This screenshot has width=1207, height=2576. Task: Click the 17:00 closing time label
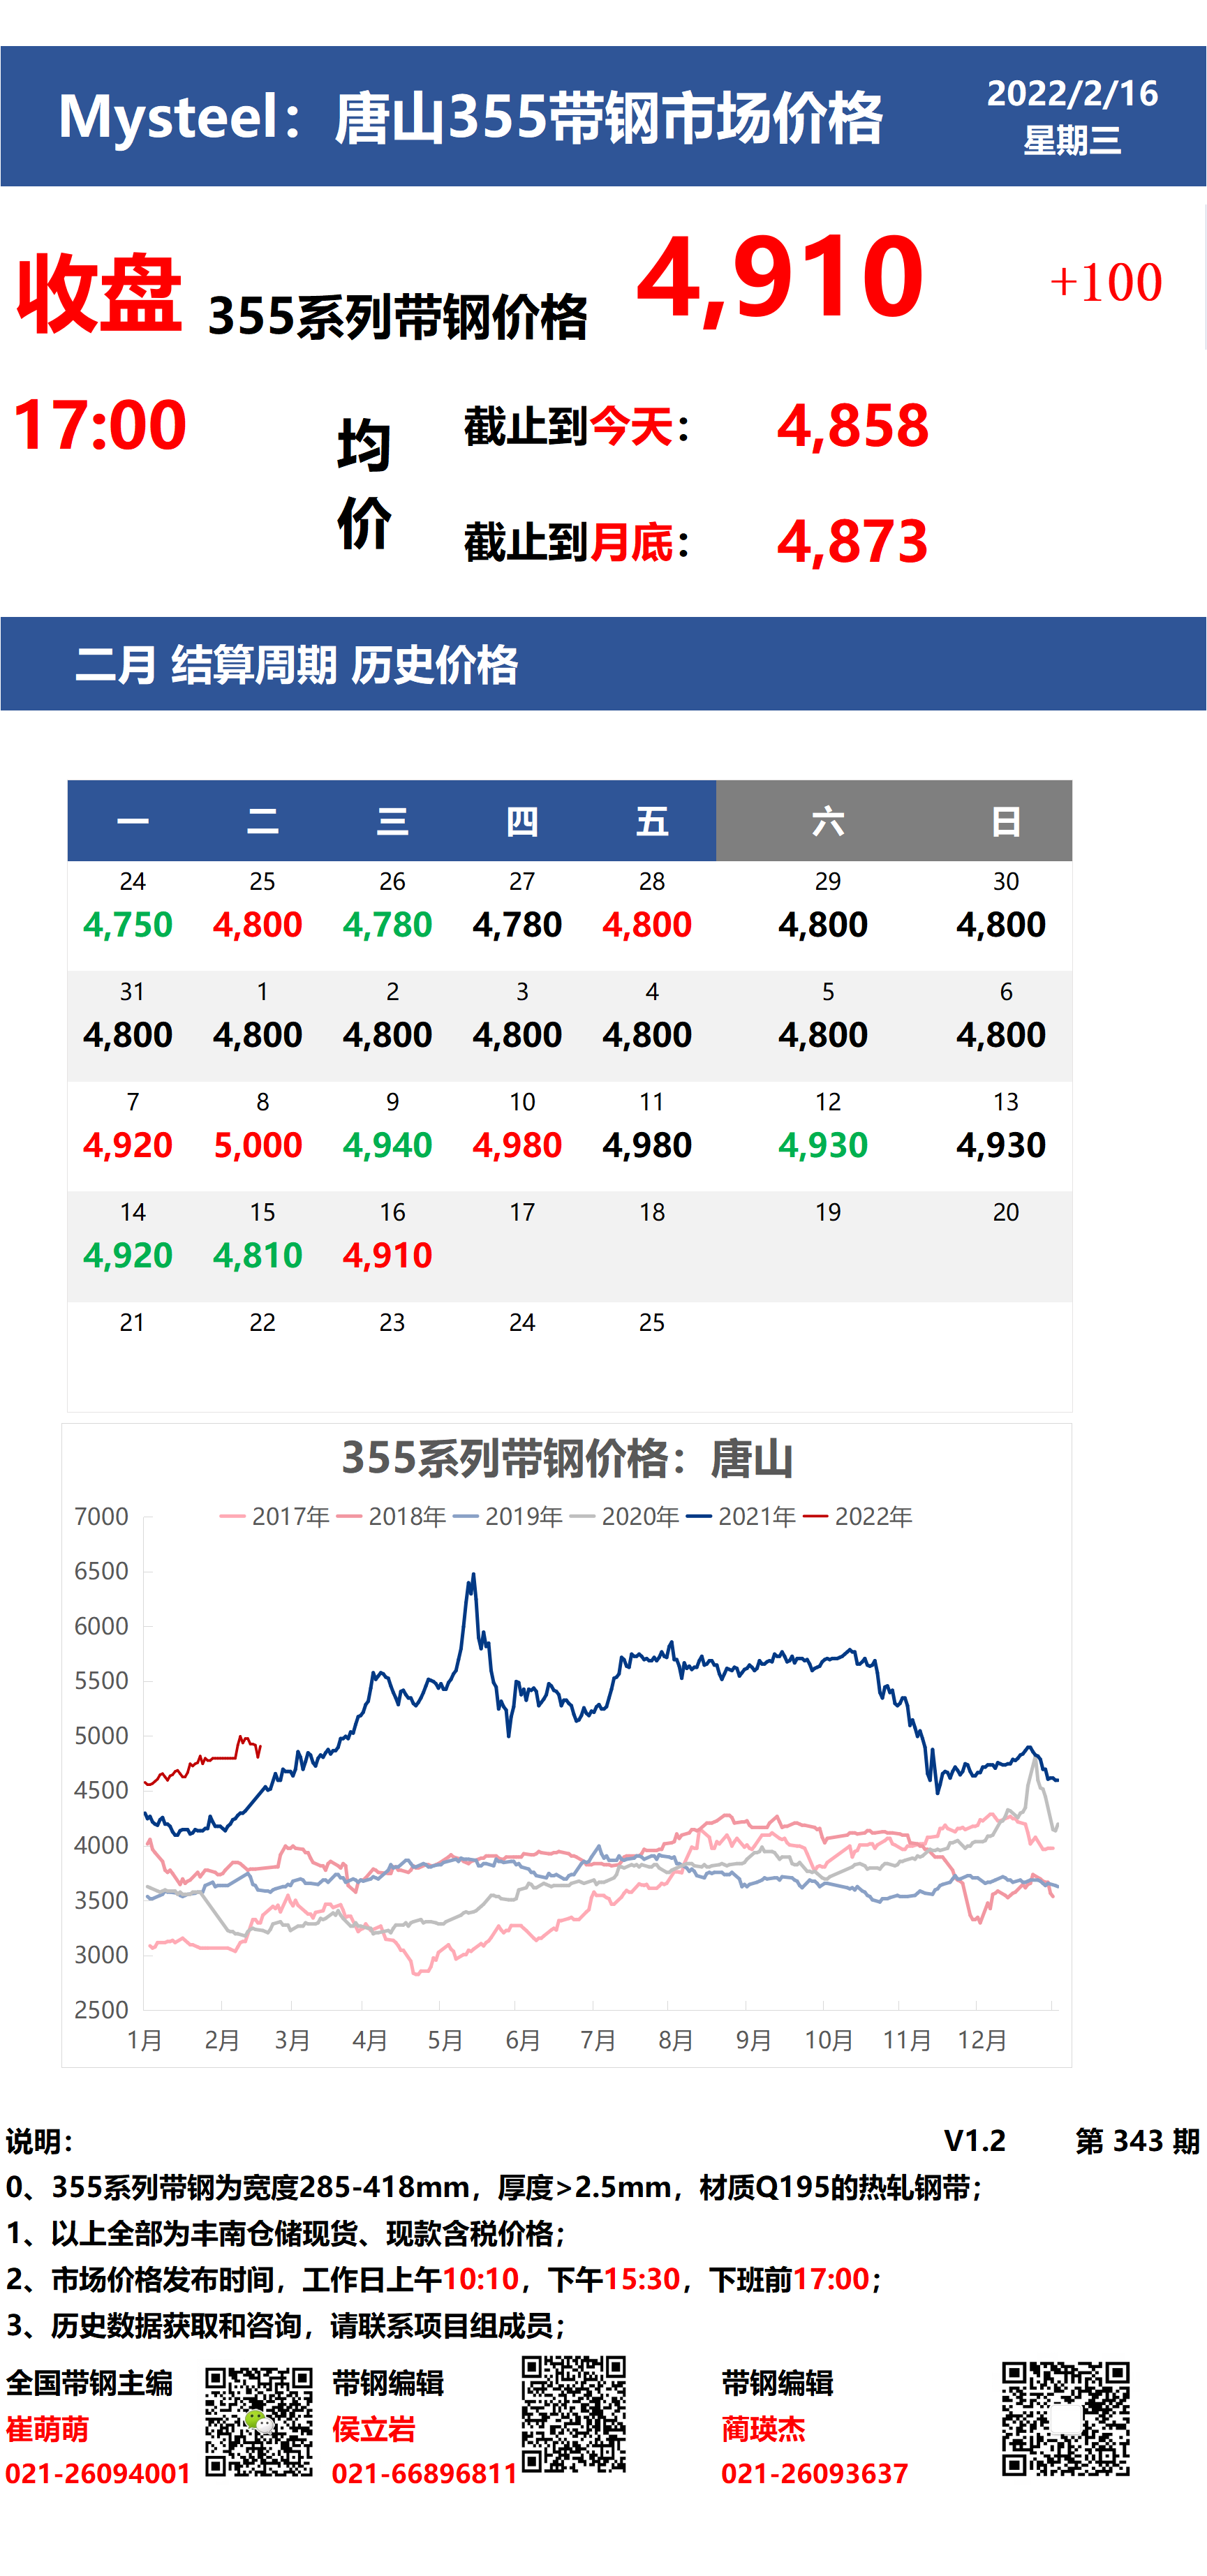(x=99, y=425)
